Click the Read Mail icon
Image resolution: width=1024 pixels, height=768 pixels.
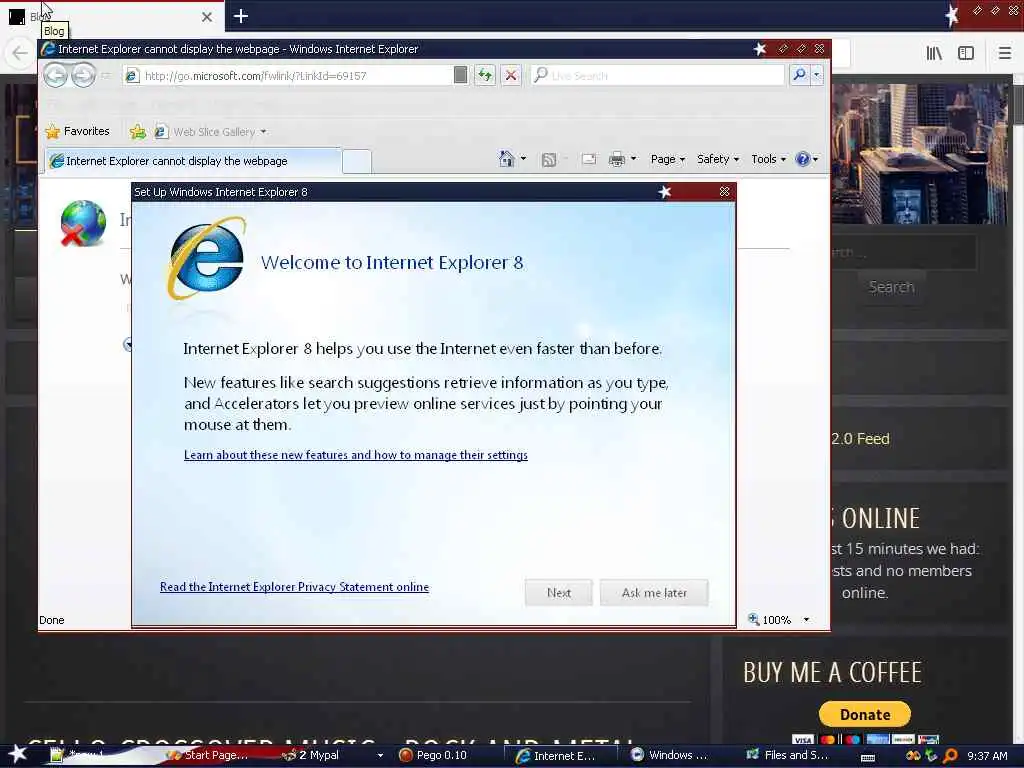pos(588,159)
